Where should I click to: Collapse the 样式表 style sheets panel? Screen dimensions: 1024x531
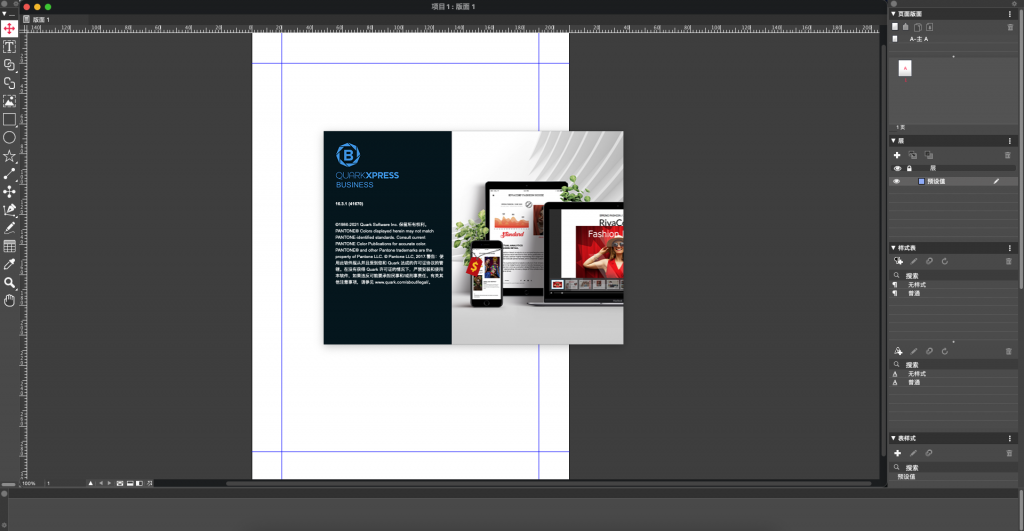893,248
